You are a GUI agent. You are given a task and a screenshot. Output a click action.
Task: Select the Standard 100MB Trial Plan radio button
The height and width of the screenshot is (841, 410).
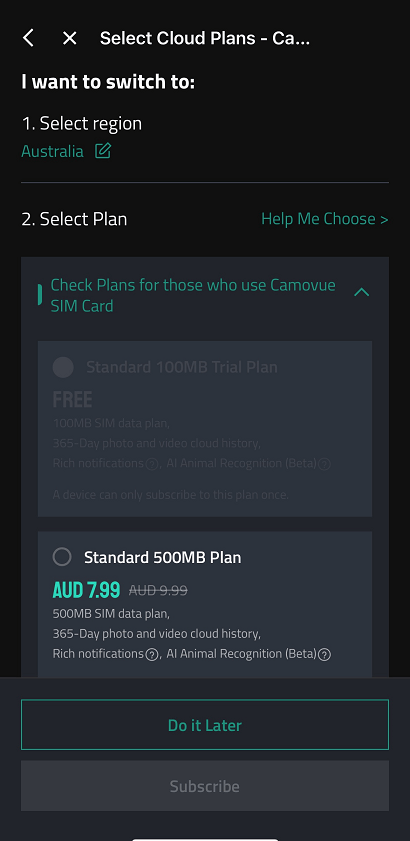click(x=63, y=367)
